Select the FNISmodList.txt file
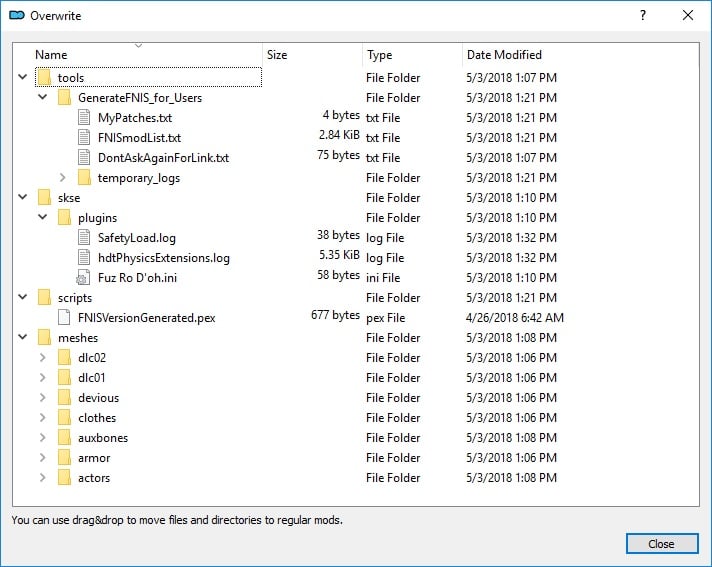Screen dimensions: 712x567 tap(139, 138)
